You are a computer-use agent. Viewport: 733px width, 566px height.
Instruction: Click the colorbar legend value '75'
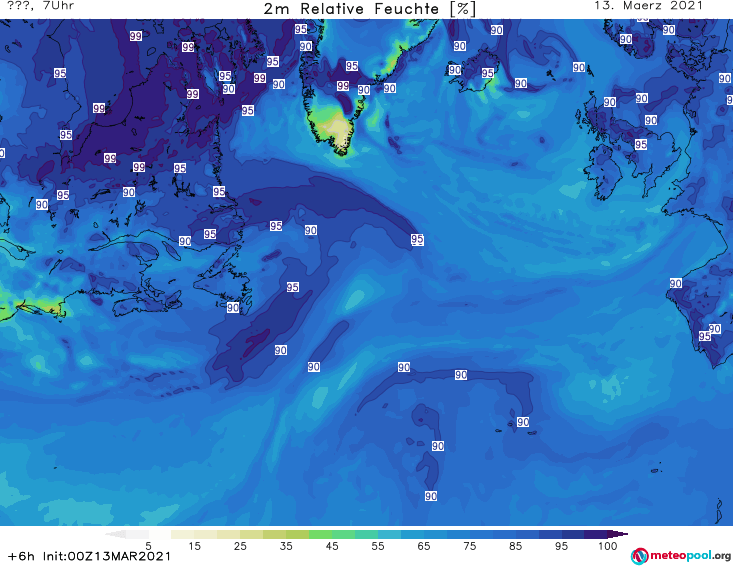(x=469, y=546)
